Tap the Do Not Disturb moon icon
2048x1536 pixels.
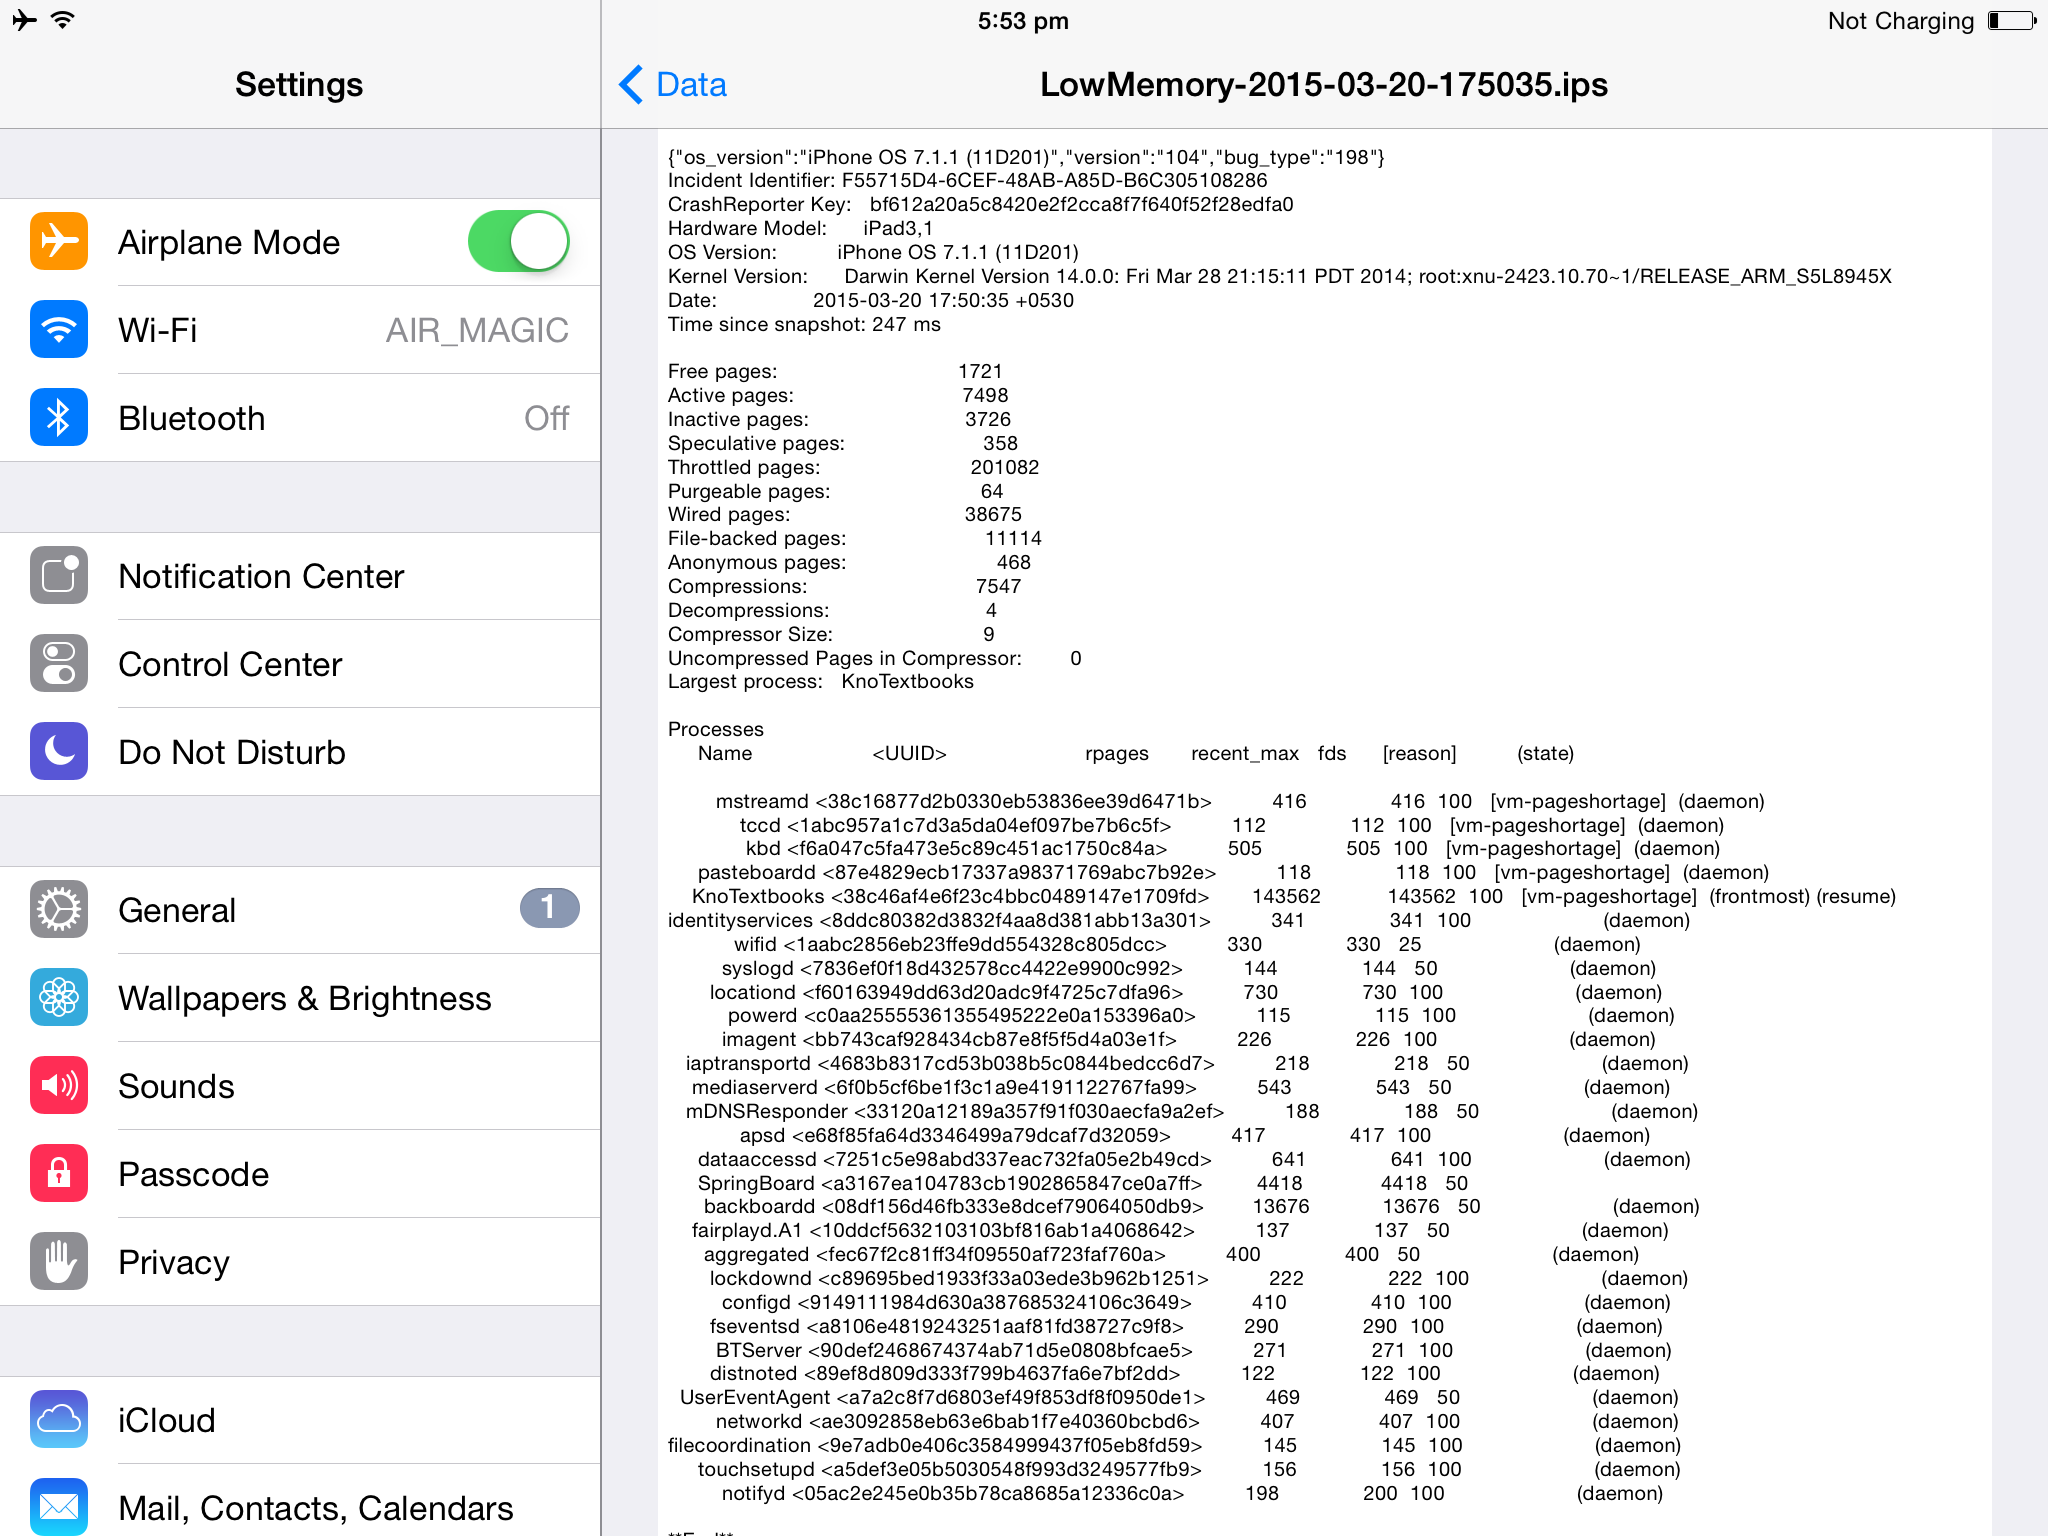[x=59, y=752]
